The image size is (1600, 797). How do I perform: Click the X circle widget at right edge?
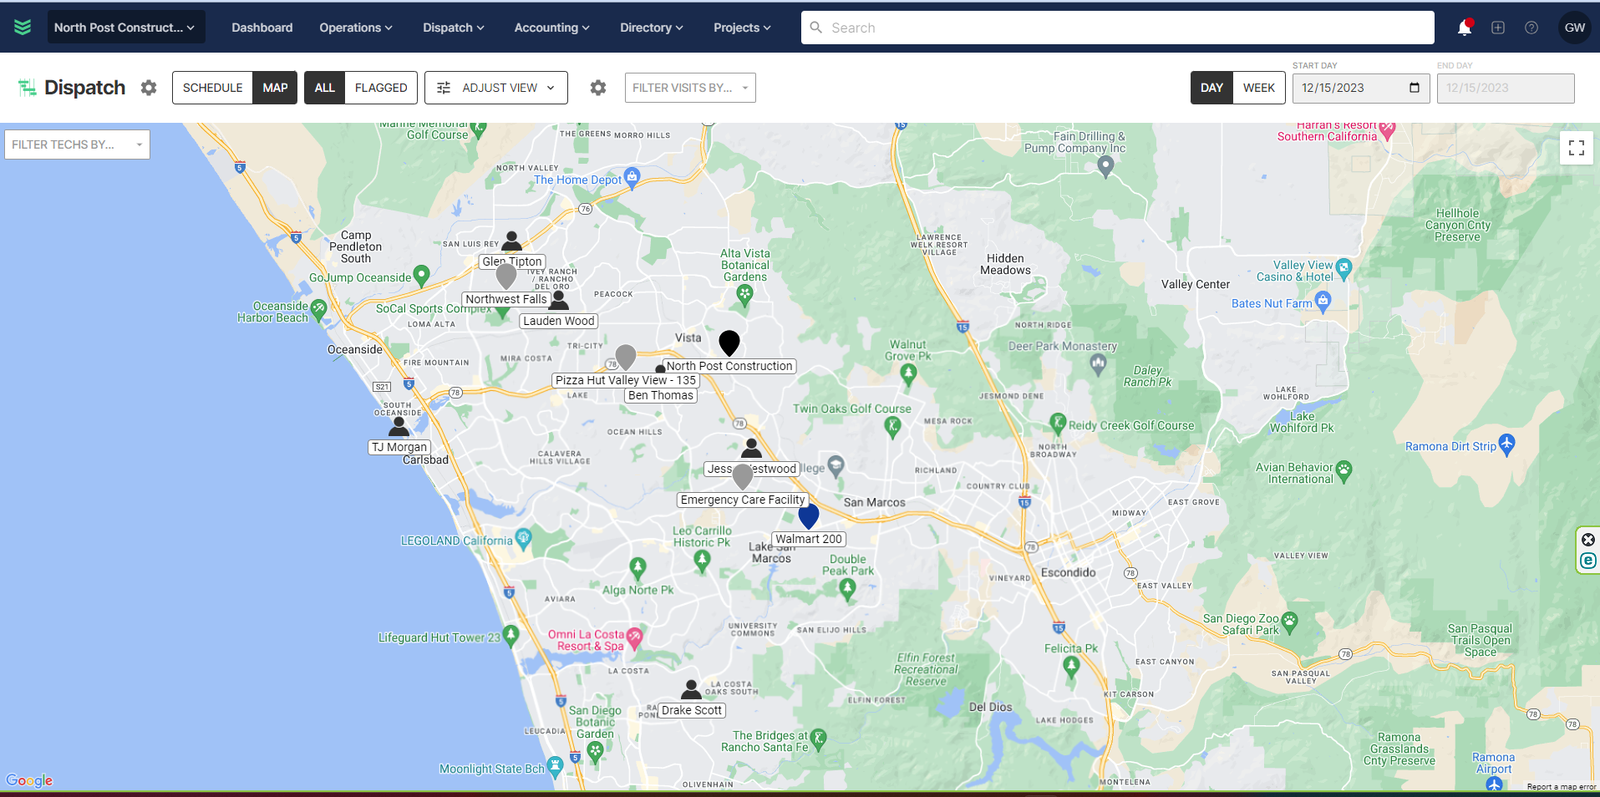(1588, 540)
